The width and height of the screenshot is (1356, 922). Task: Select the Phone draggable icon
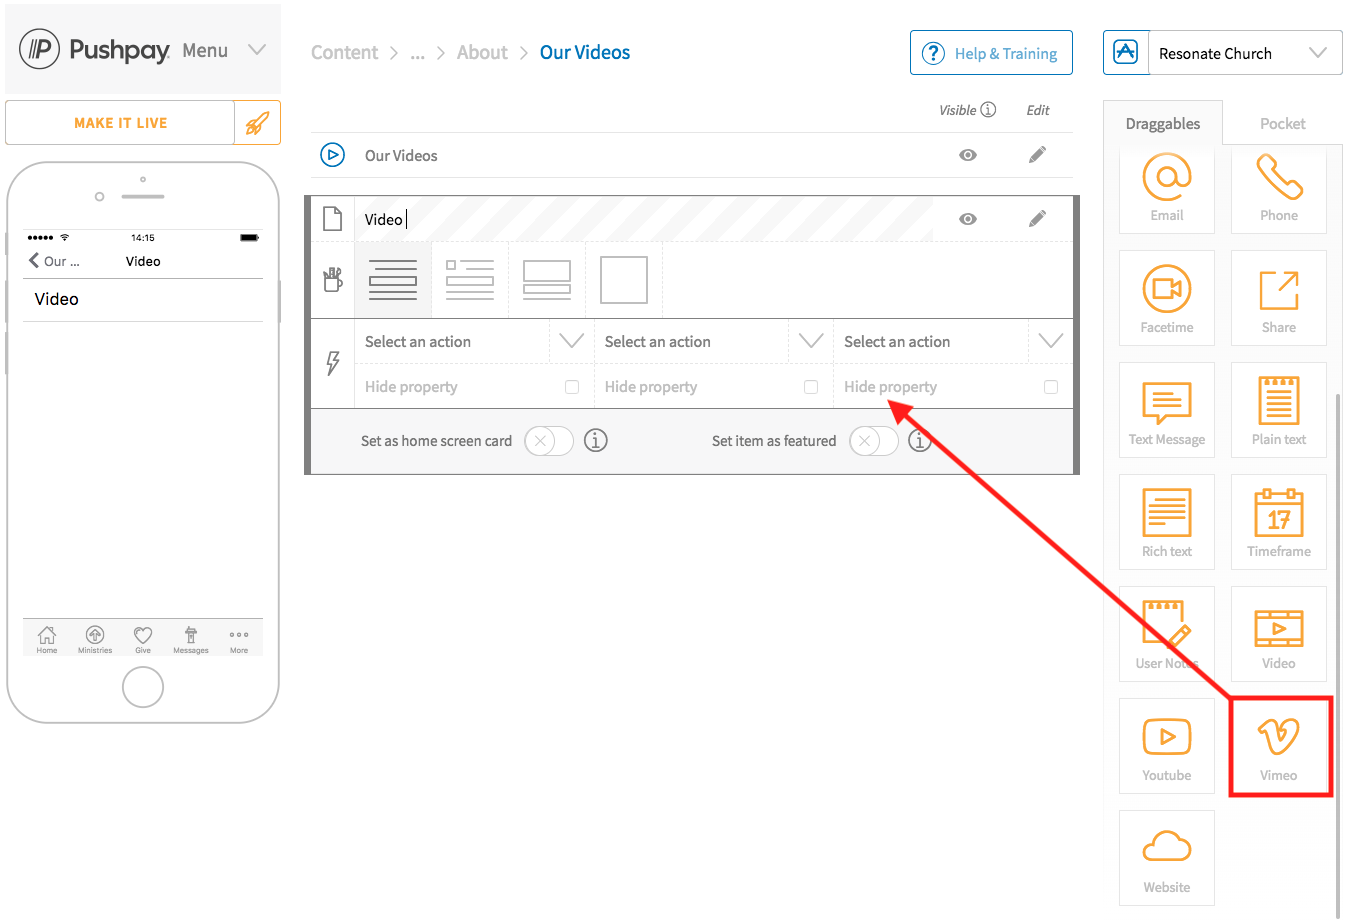[x=1278, y=190]
